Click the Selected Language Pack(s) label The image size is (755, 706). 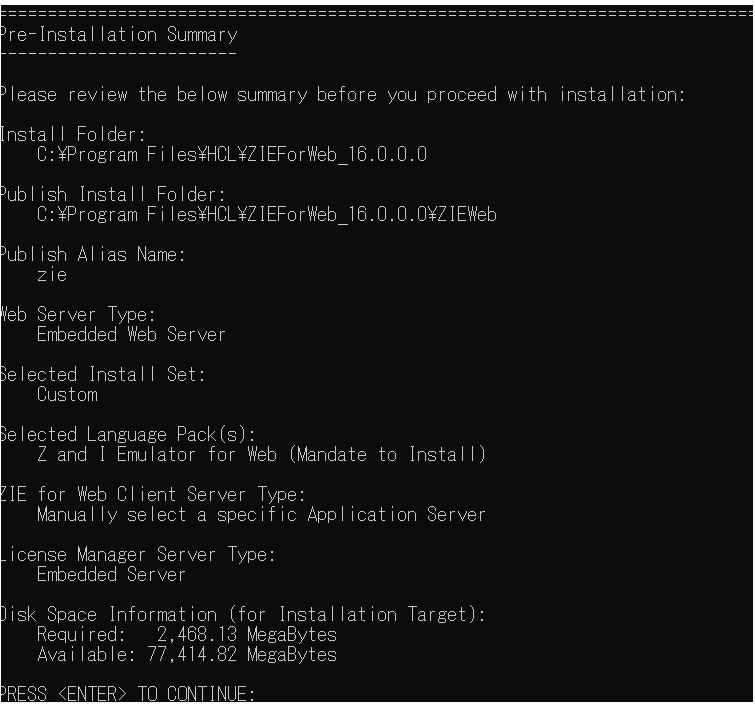coord(127,435)
